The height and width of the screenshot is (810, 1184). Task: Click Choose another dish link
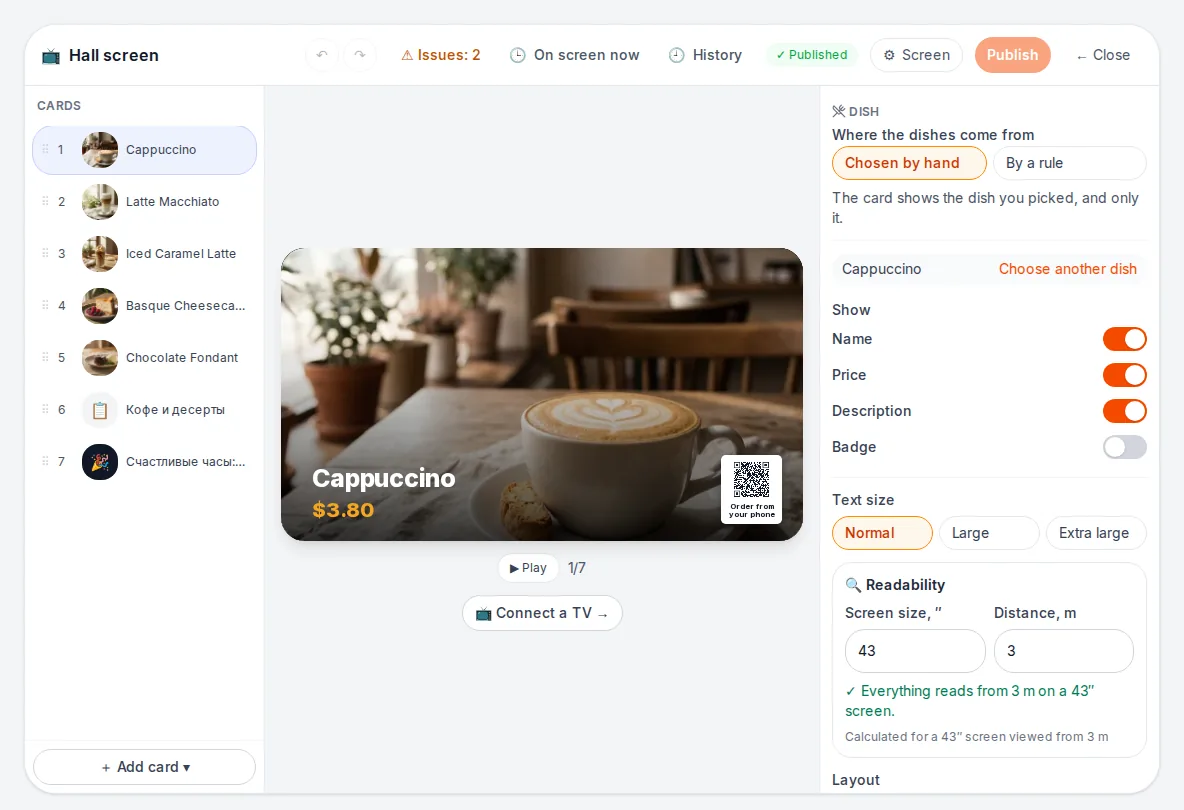tap(1067, 269)
